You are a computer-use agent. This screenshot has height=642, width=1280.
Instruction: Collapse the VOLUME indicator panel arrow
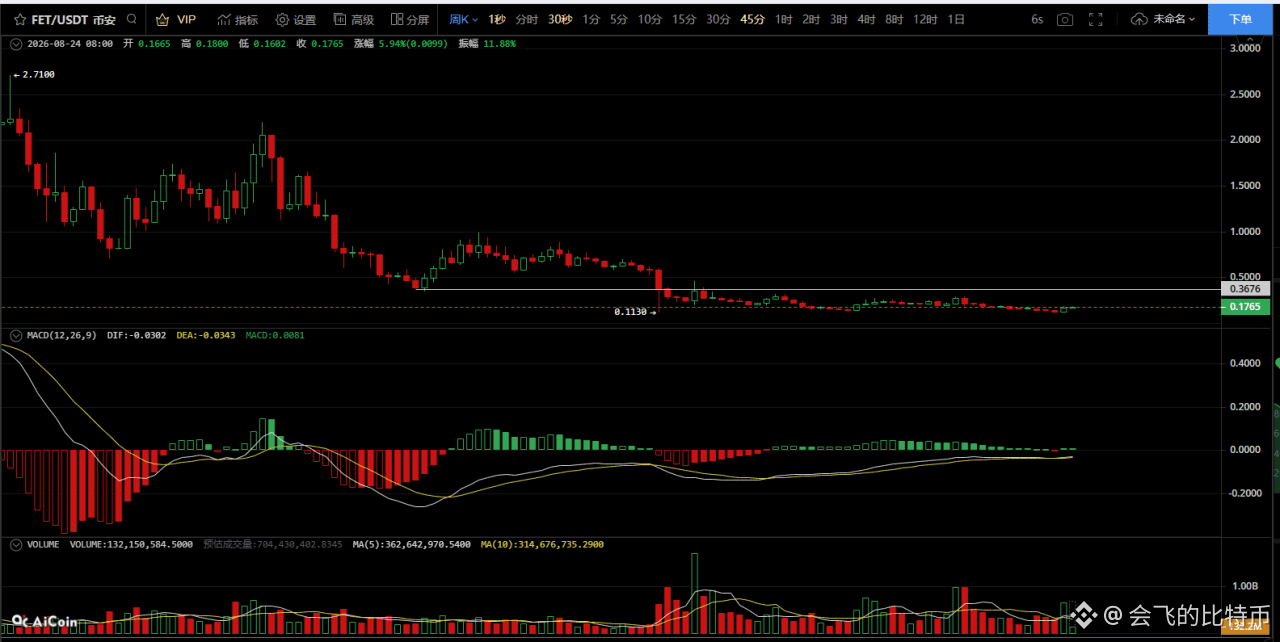14,545
